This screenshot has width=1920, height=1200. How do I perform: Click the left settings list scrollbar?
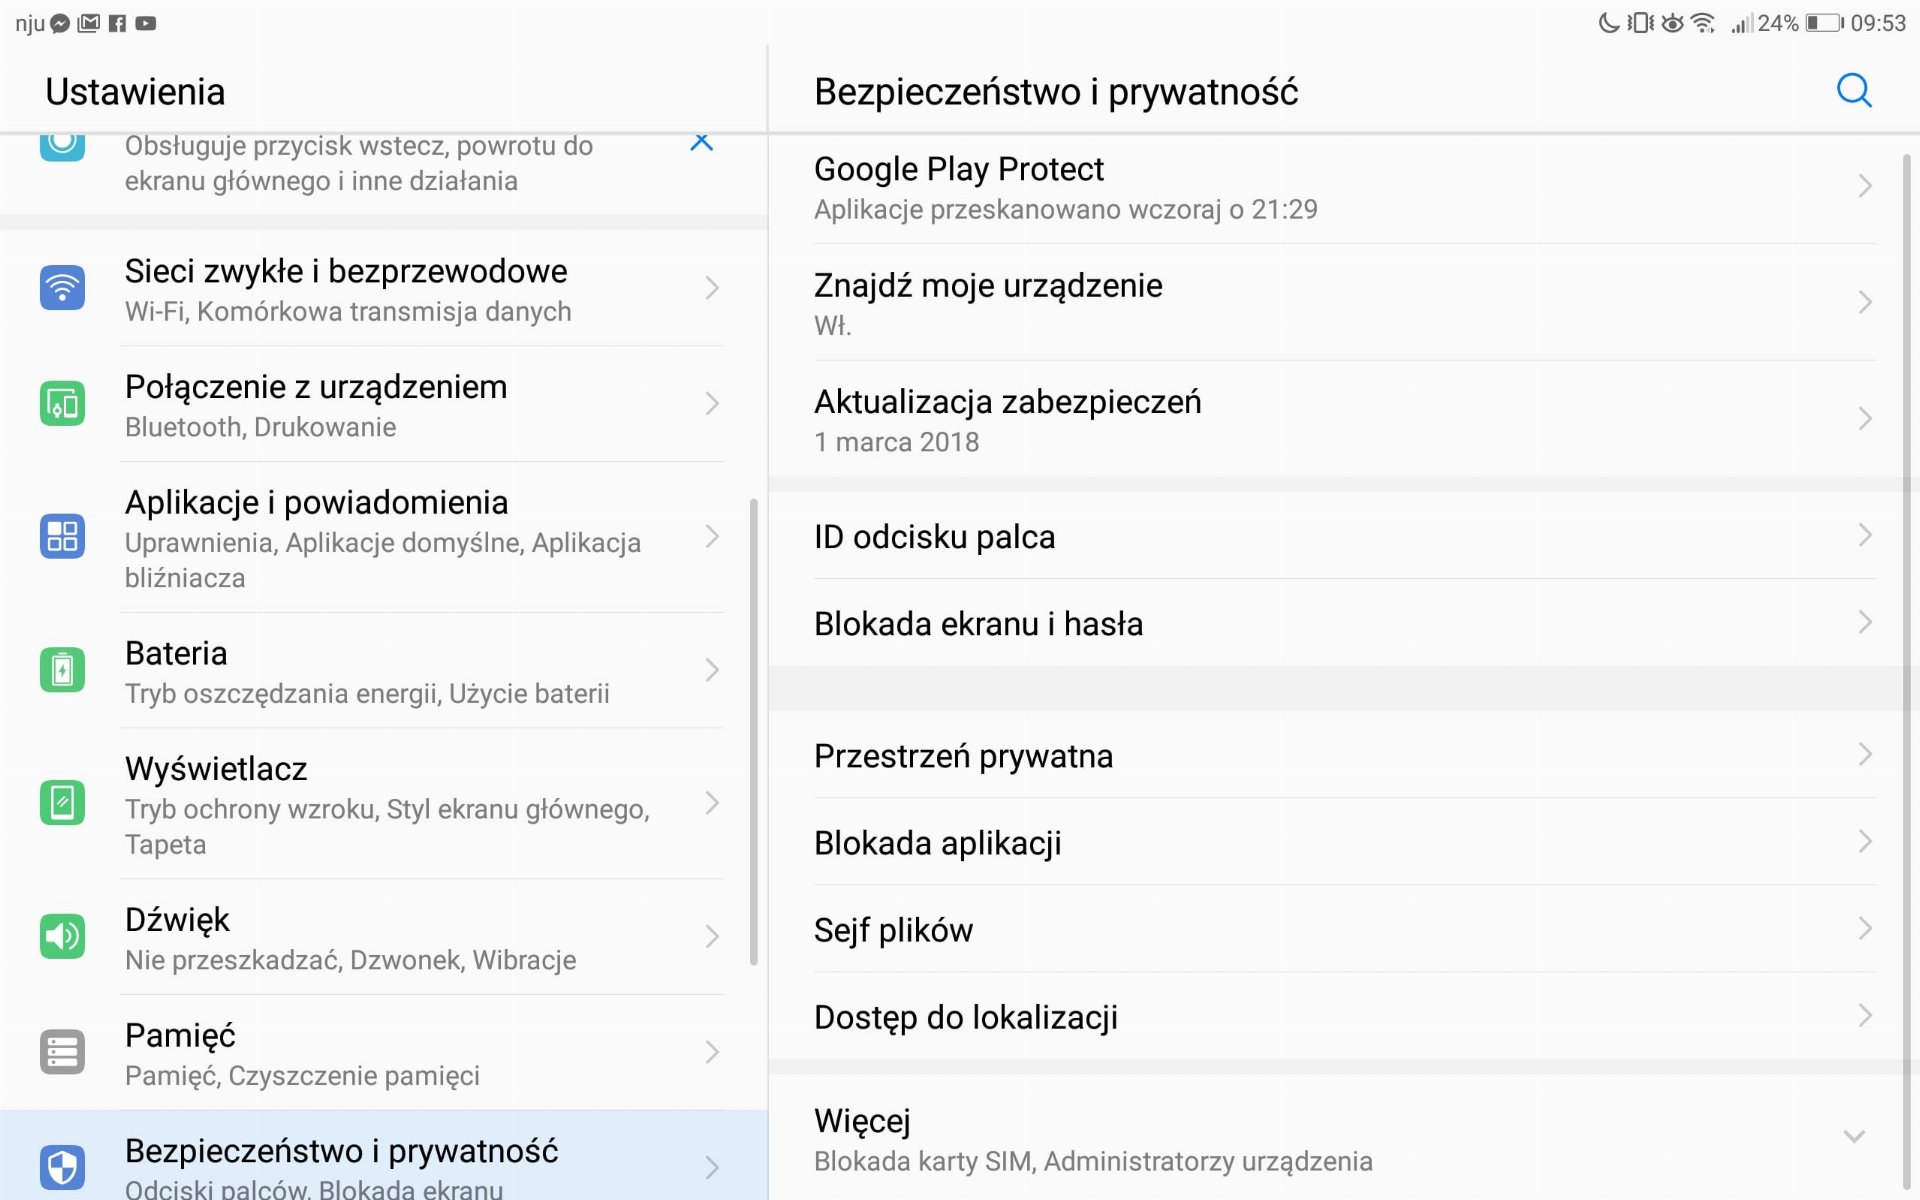point(753,732)
